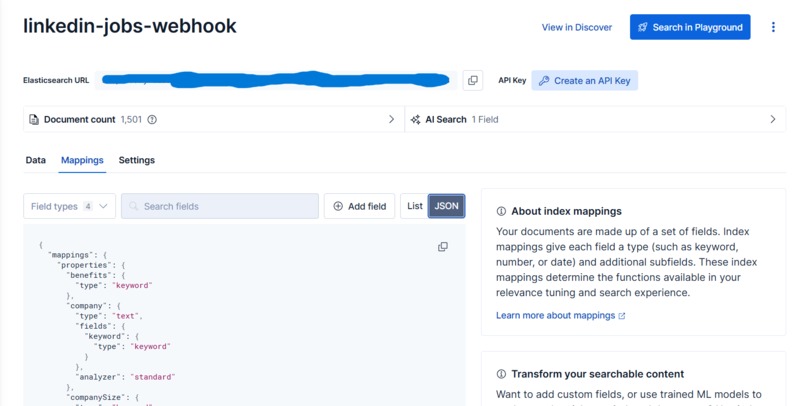806x406 pixels.
Task: Open the Field types filter dropdown
Action: [x=69, y=206]
